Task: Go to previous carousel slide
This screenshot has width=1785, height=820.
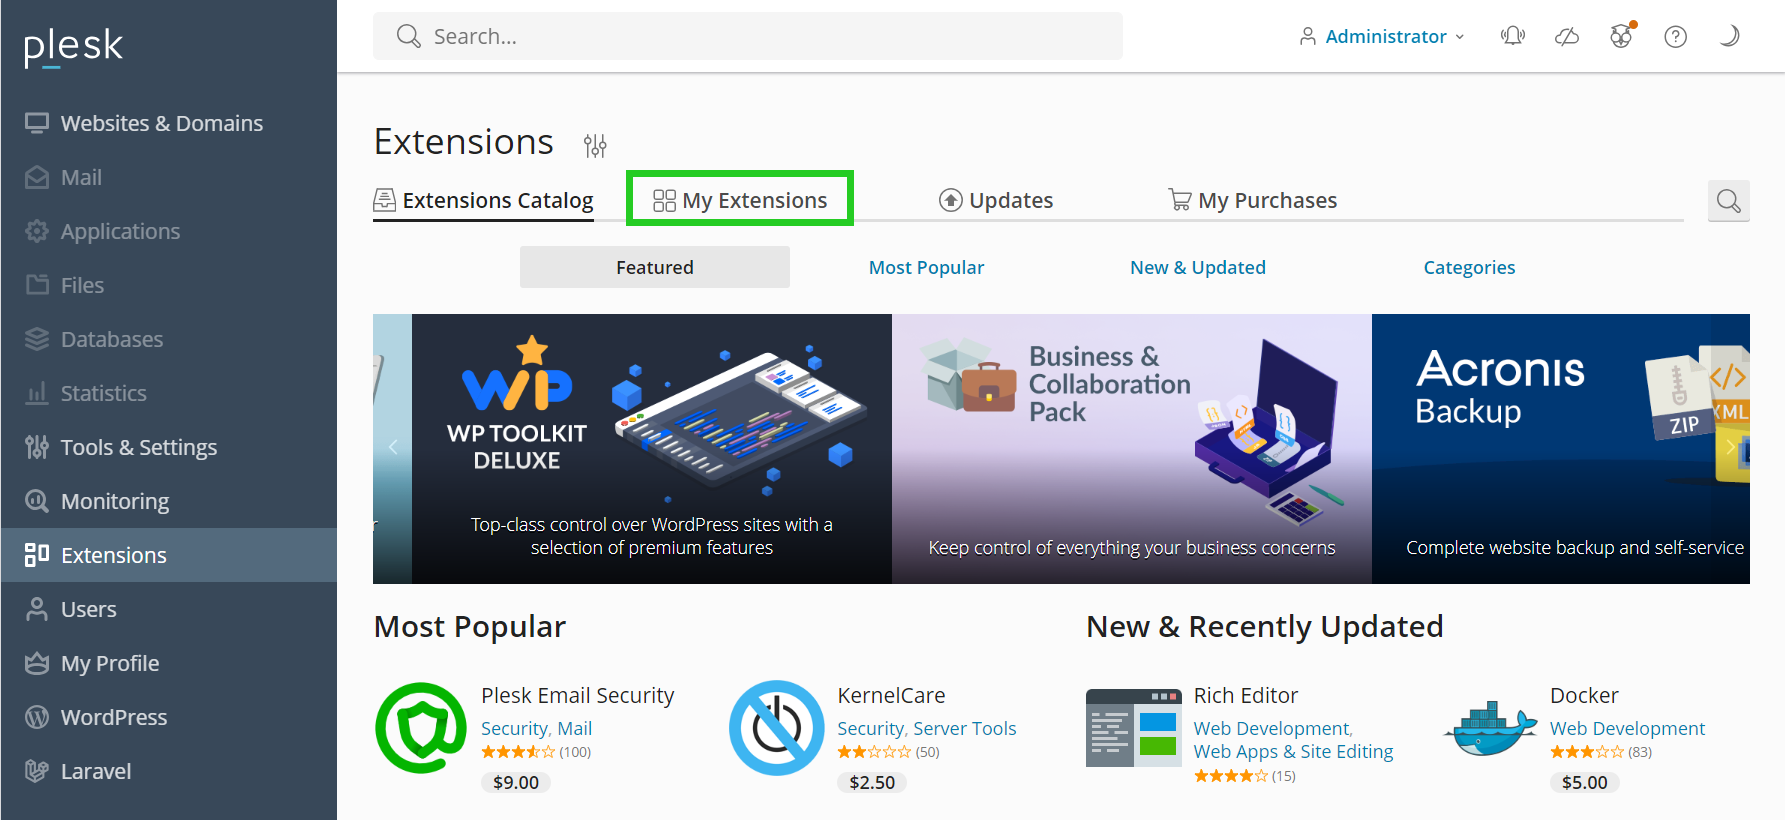Action: pyautogui.click(x=393, y=447)
